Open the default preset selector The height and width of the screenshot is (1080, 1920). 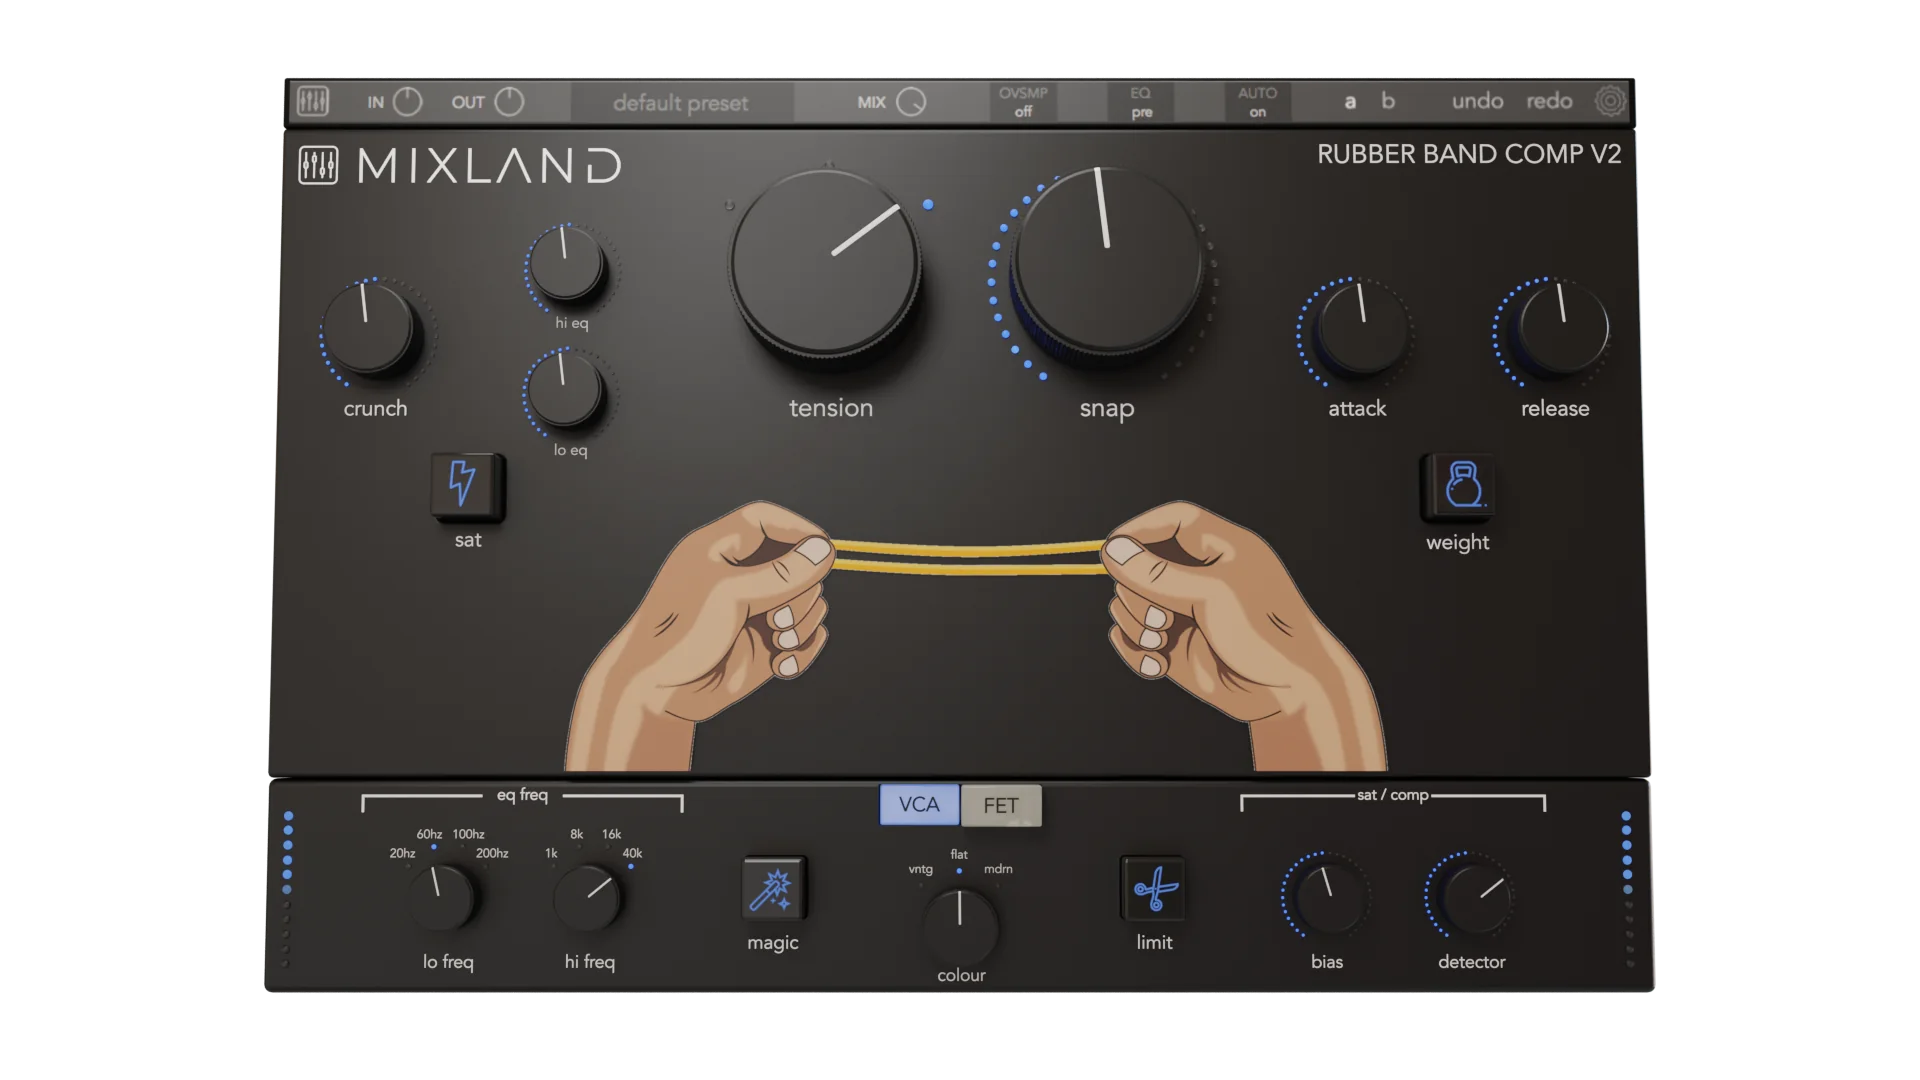click(681, 102)
